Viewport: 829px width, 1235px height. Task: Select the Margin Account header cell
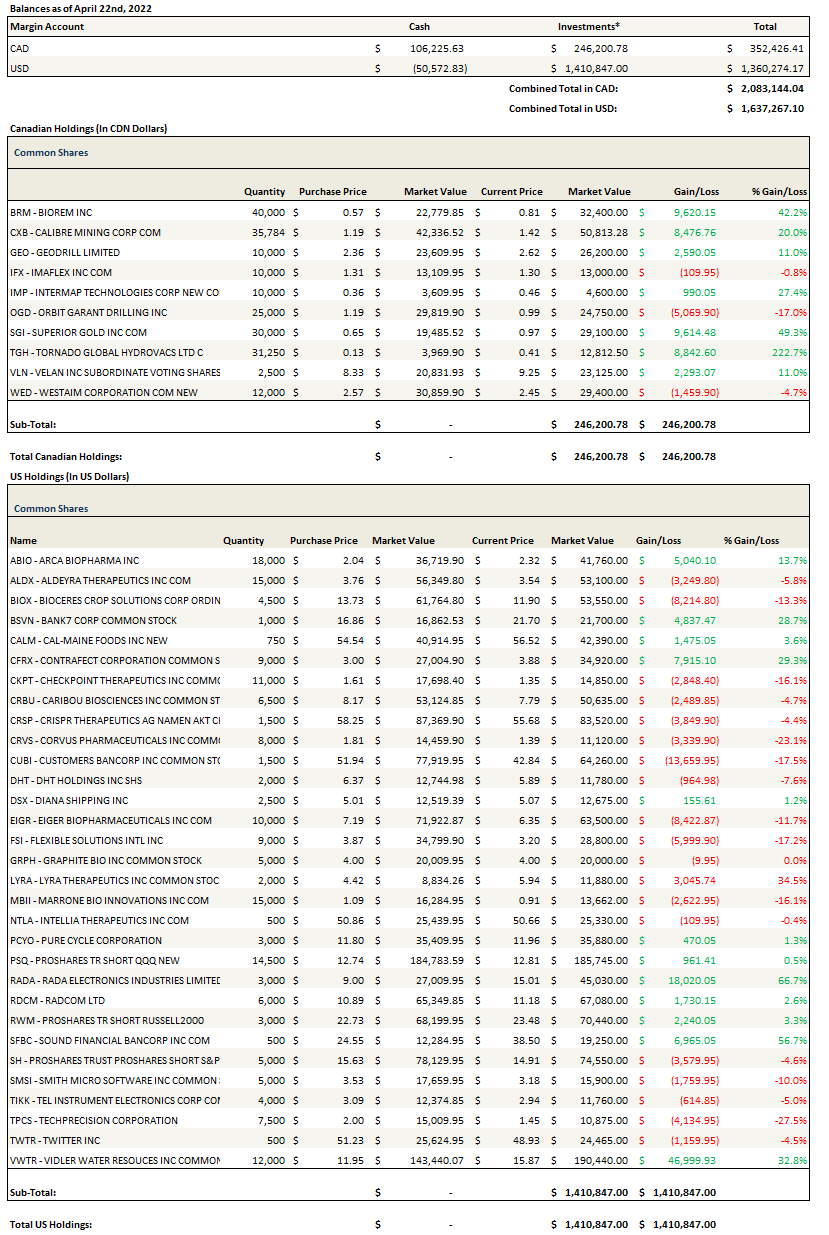pos(47,27)
